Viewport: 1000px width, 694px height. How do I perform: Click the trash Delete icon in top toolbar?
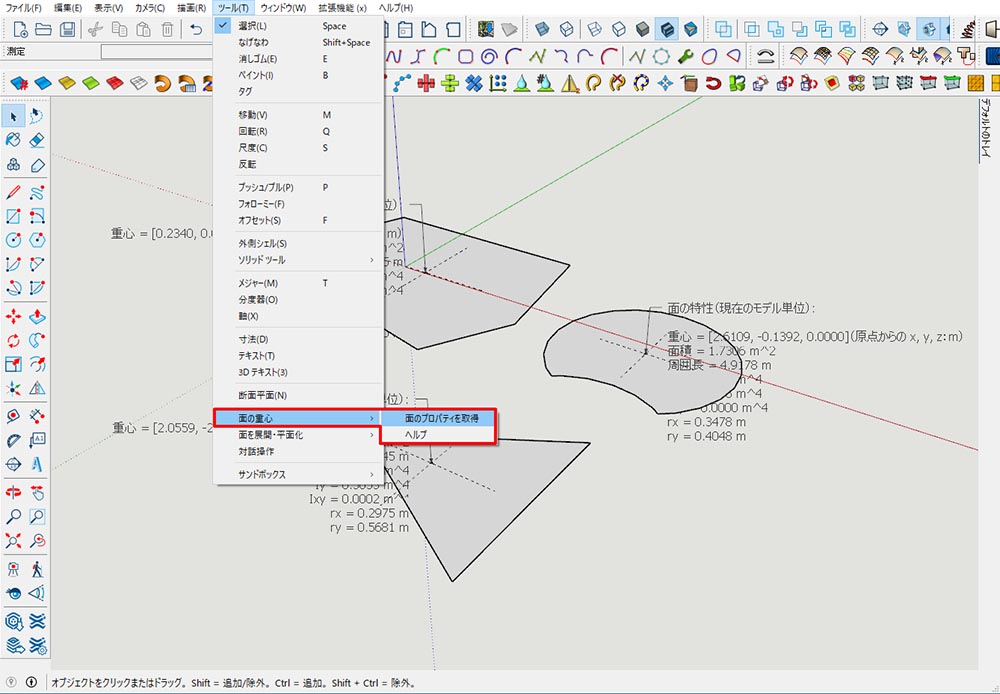pyautogui.click(x=167, y=29)
